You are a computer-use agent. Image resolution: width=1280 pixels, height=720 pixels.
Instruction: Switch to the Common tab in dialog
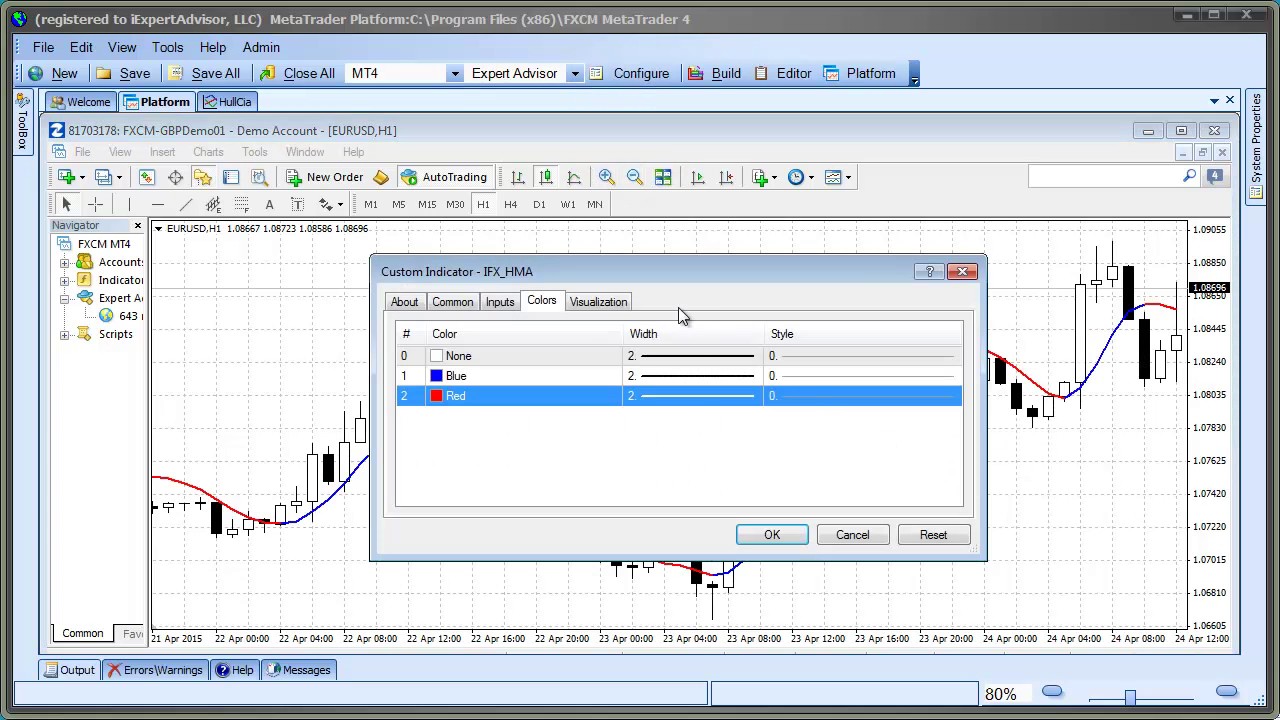[452, 302]
